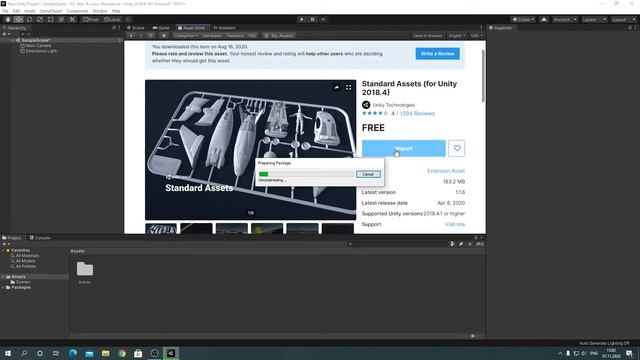Select the combined Transform tool

pos(61,20)
